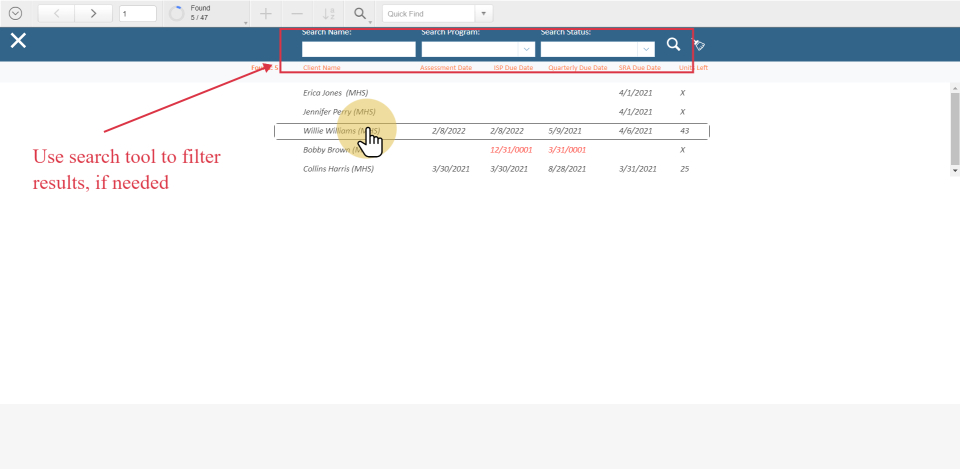Click the white X close icon

pos(18,41)
